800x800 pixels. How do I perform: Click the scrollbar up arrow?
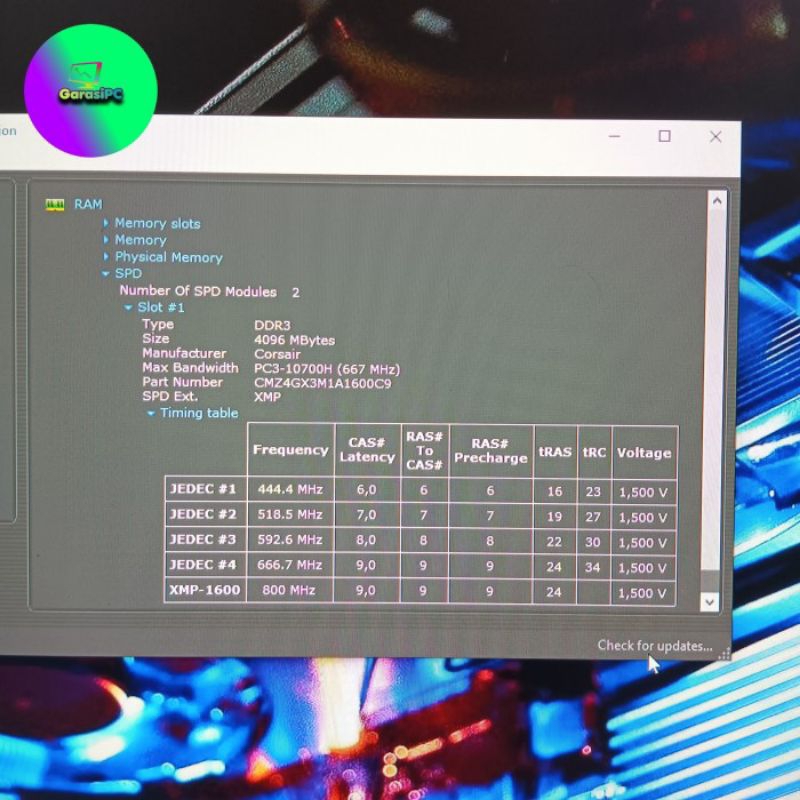click(716, 201)
